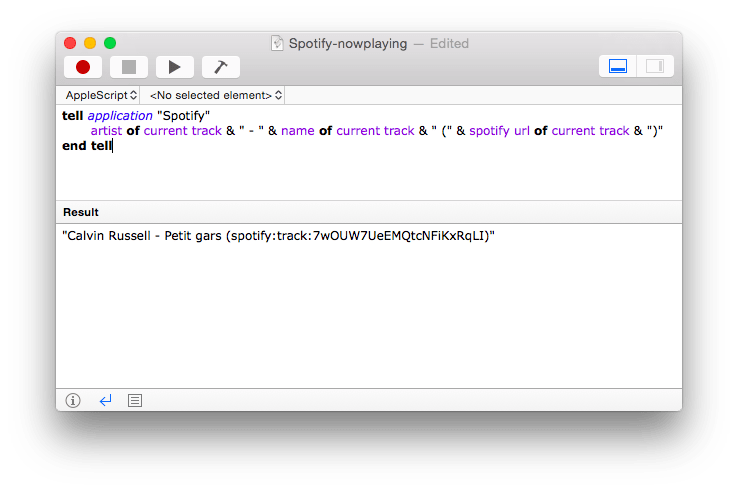The image size is (738, 491).
Task: Compile the script with hammer icon
Action: pyautogui.click(x=221, y=67)
